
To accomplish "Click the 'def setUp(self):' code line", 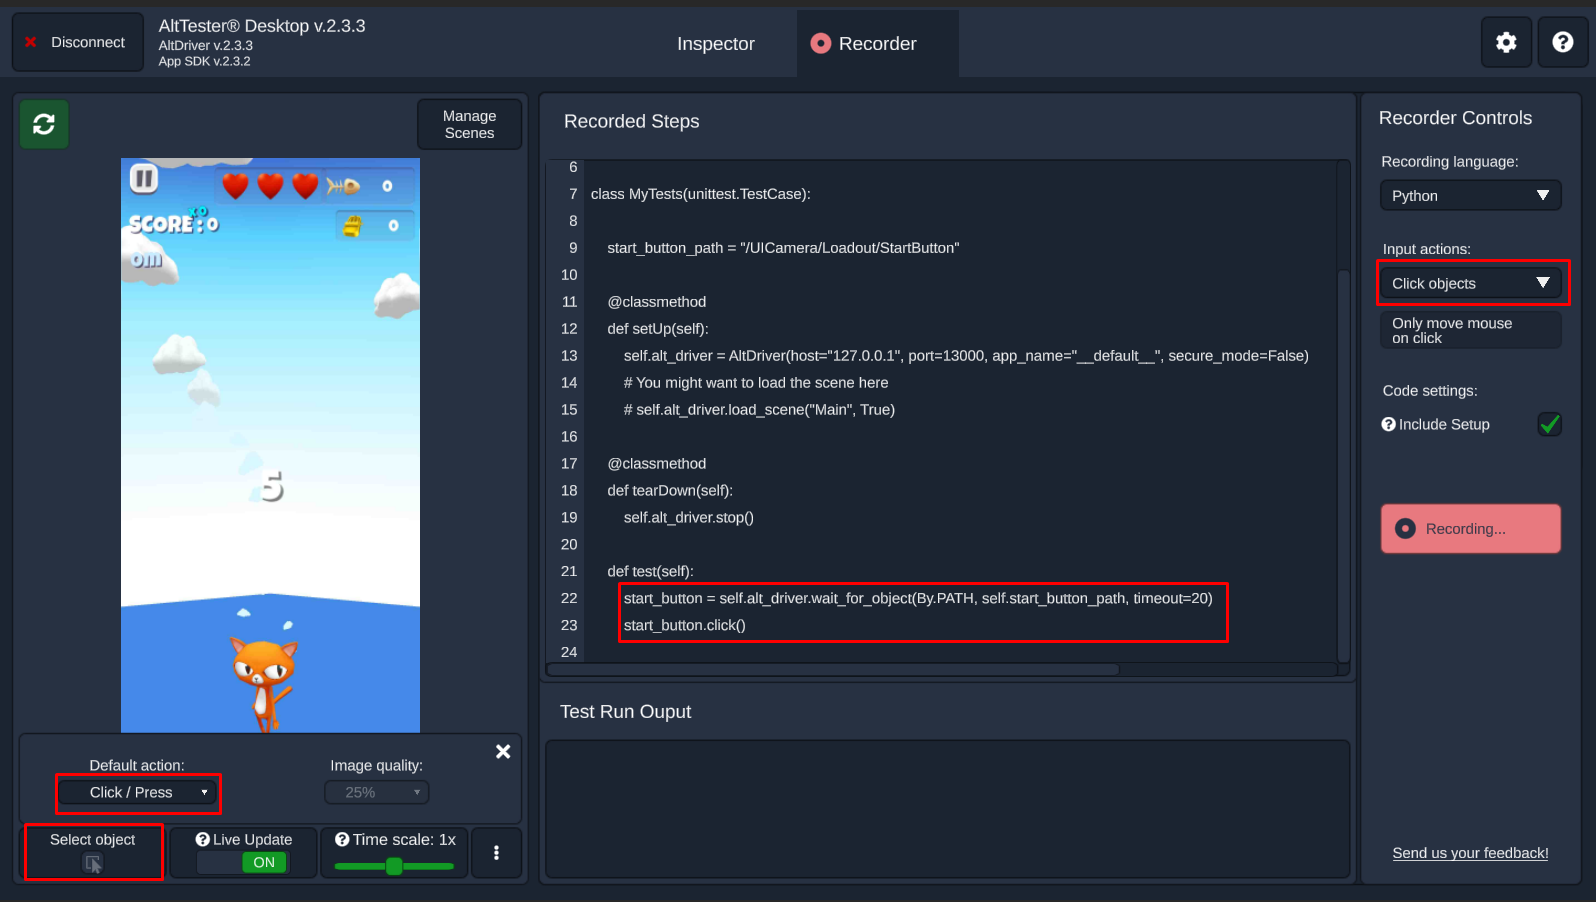I will [658, 329].
